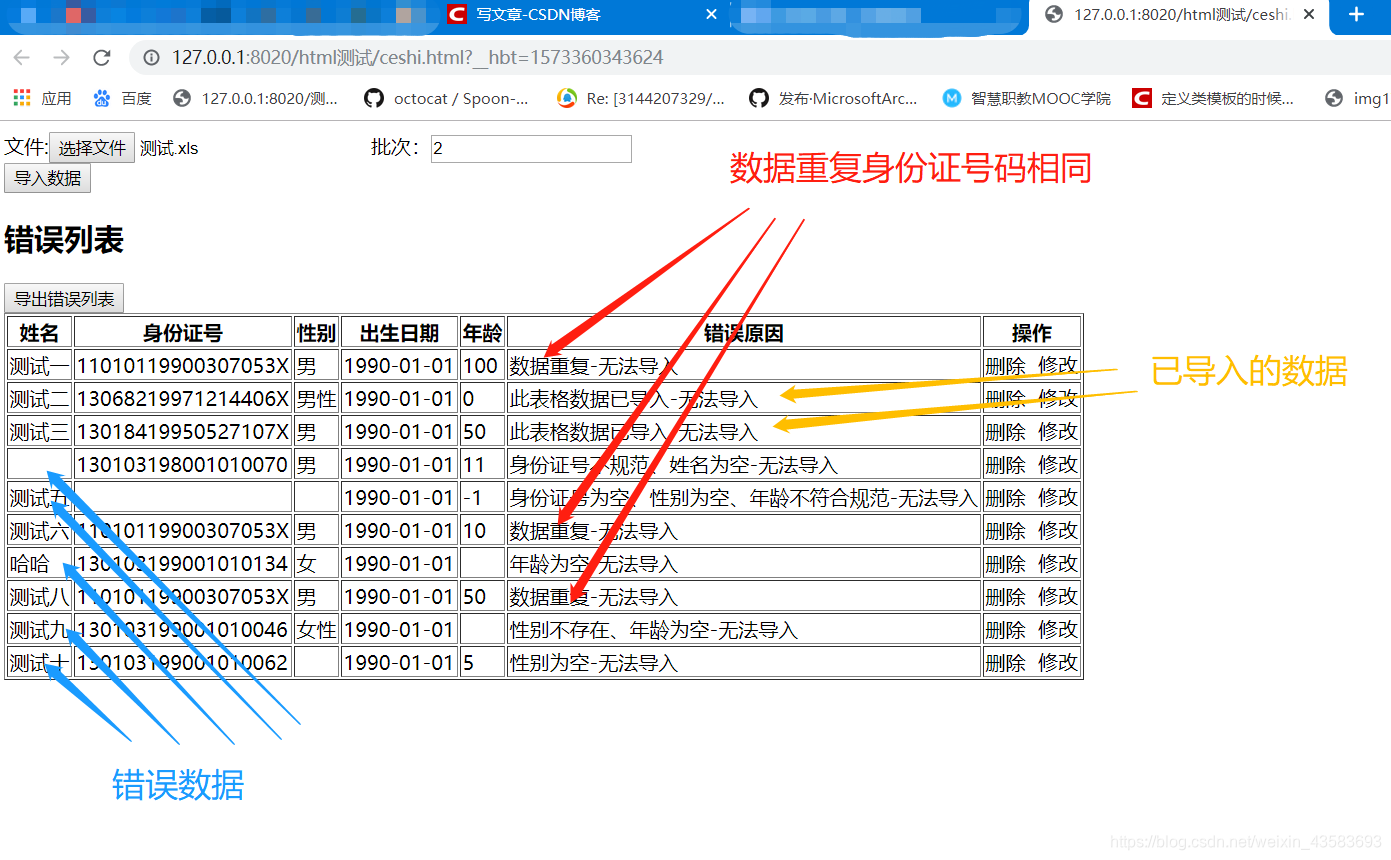Viewport: 1391px width, 860px height.
Task: Click the site info icon in address bar
Action: [152, 58]
